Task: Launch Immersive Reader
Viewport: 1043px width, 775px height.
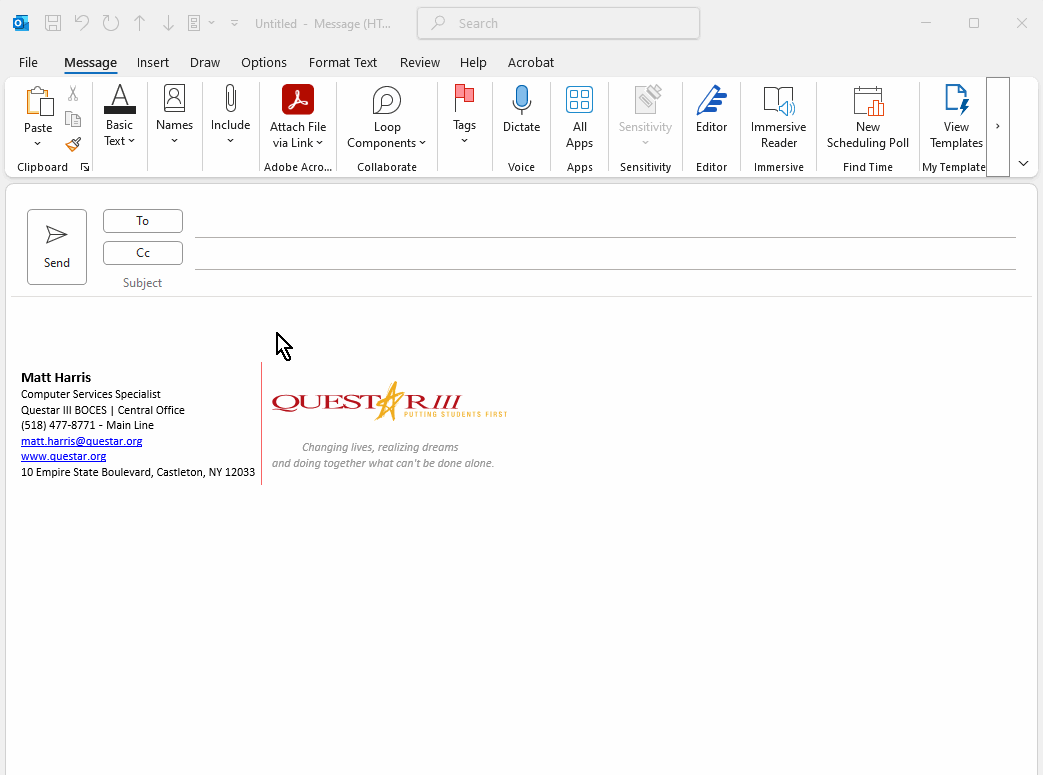Action: 778,100
